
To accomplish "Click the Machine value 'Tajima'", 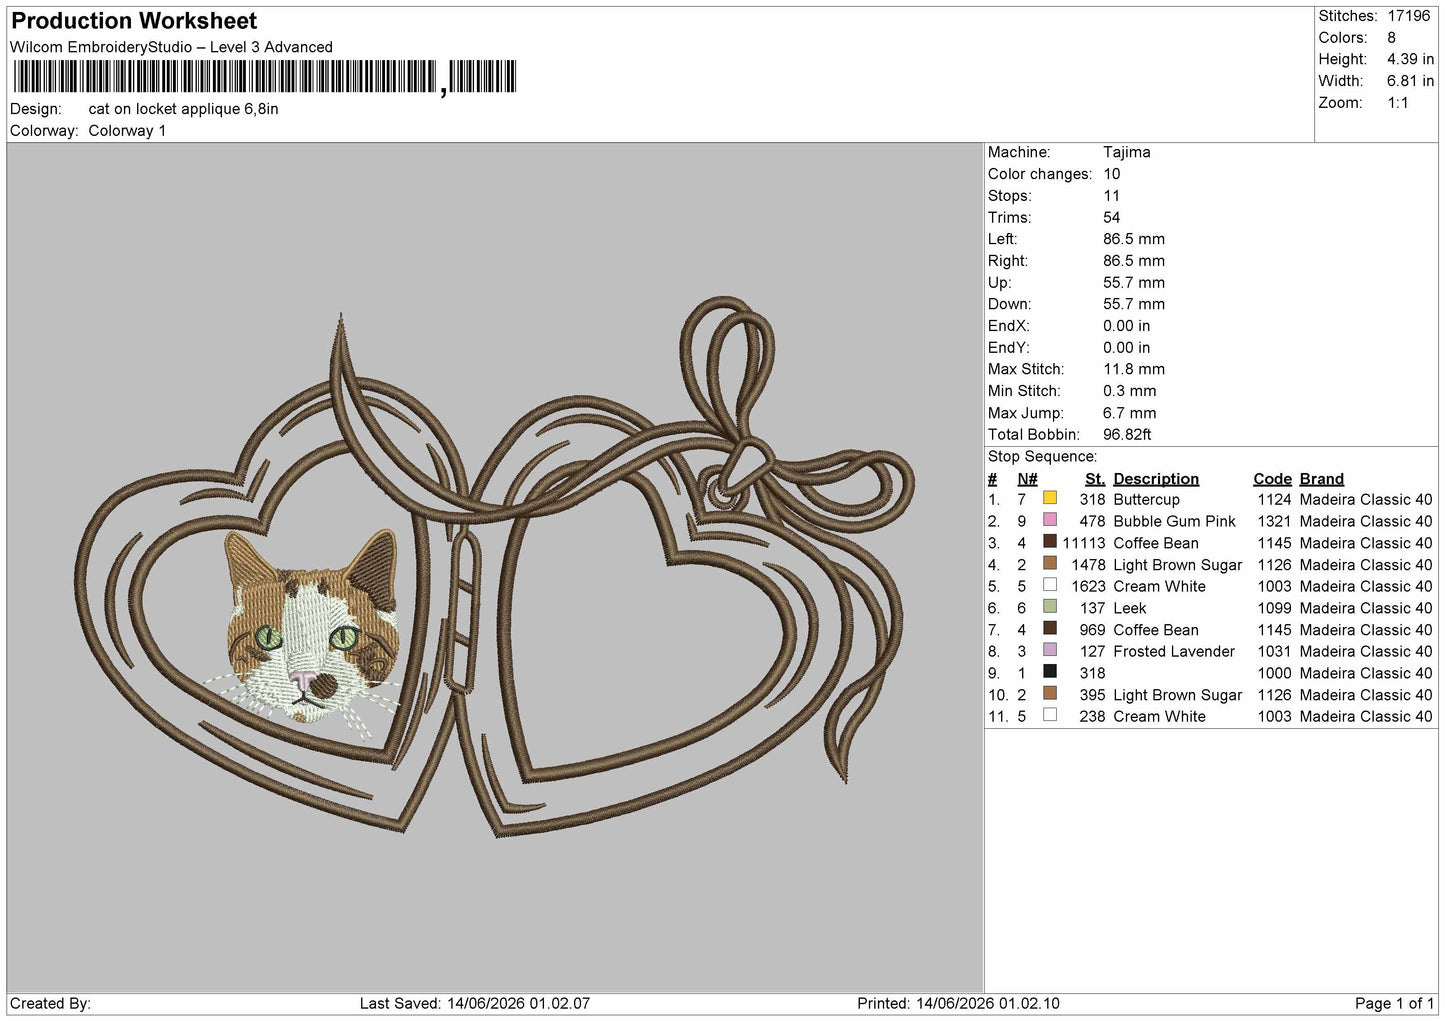I will point(1126,152).
